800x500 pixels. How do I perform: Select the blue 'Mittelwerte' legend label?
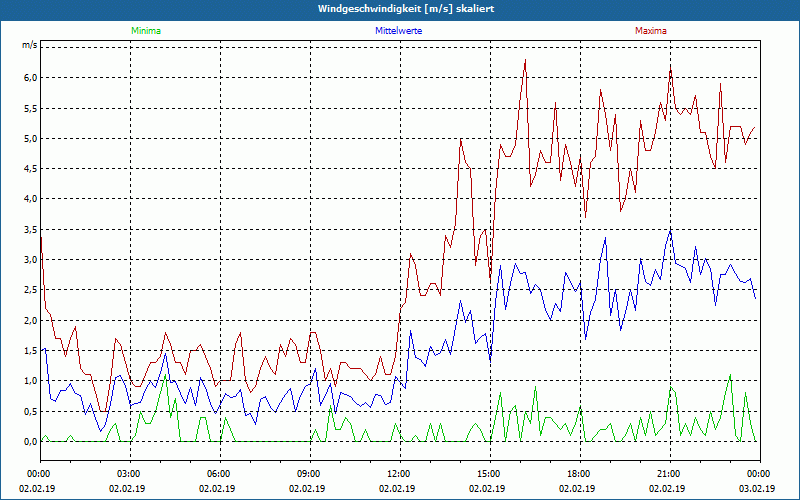[x=398, y=31]
